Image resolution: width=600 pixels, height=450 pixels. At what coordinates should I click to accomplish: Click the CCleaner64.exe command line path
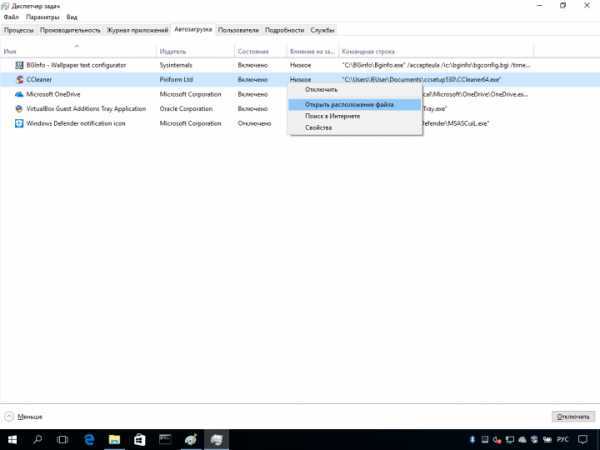(421, 80)
